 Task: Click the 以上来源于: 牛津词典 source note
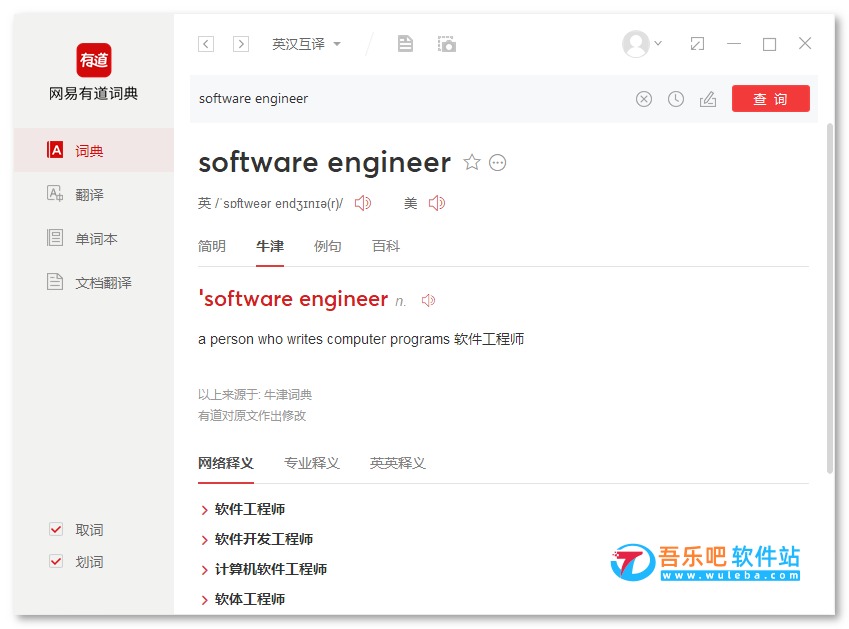coord(255,395)
